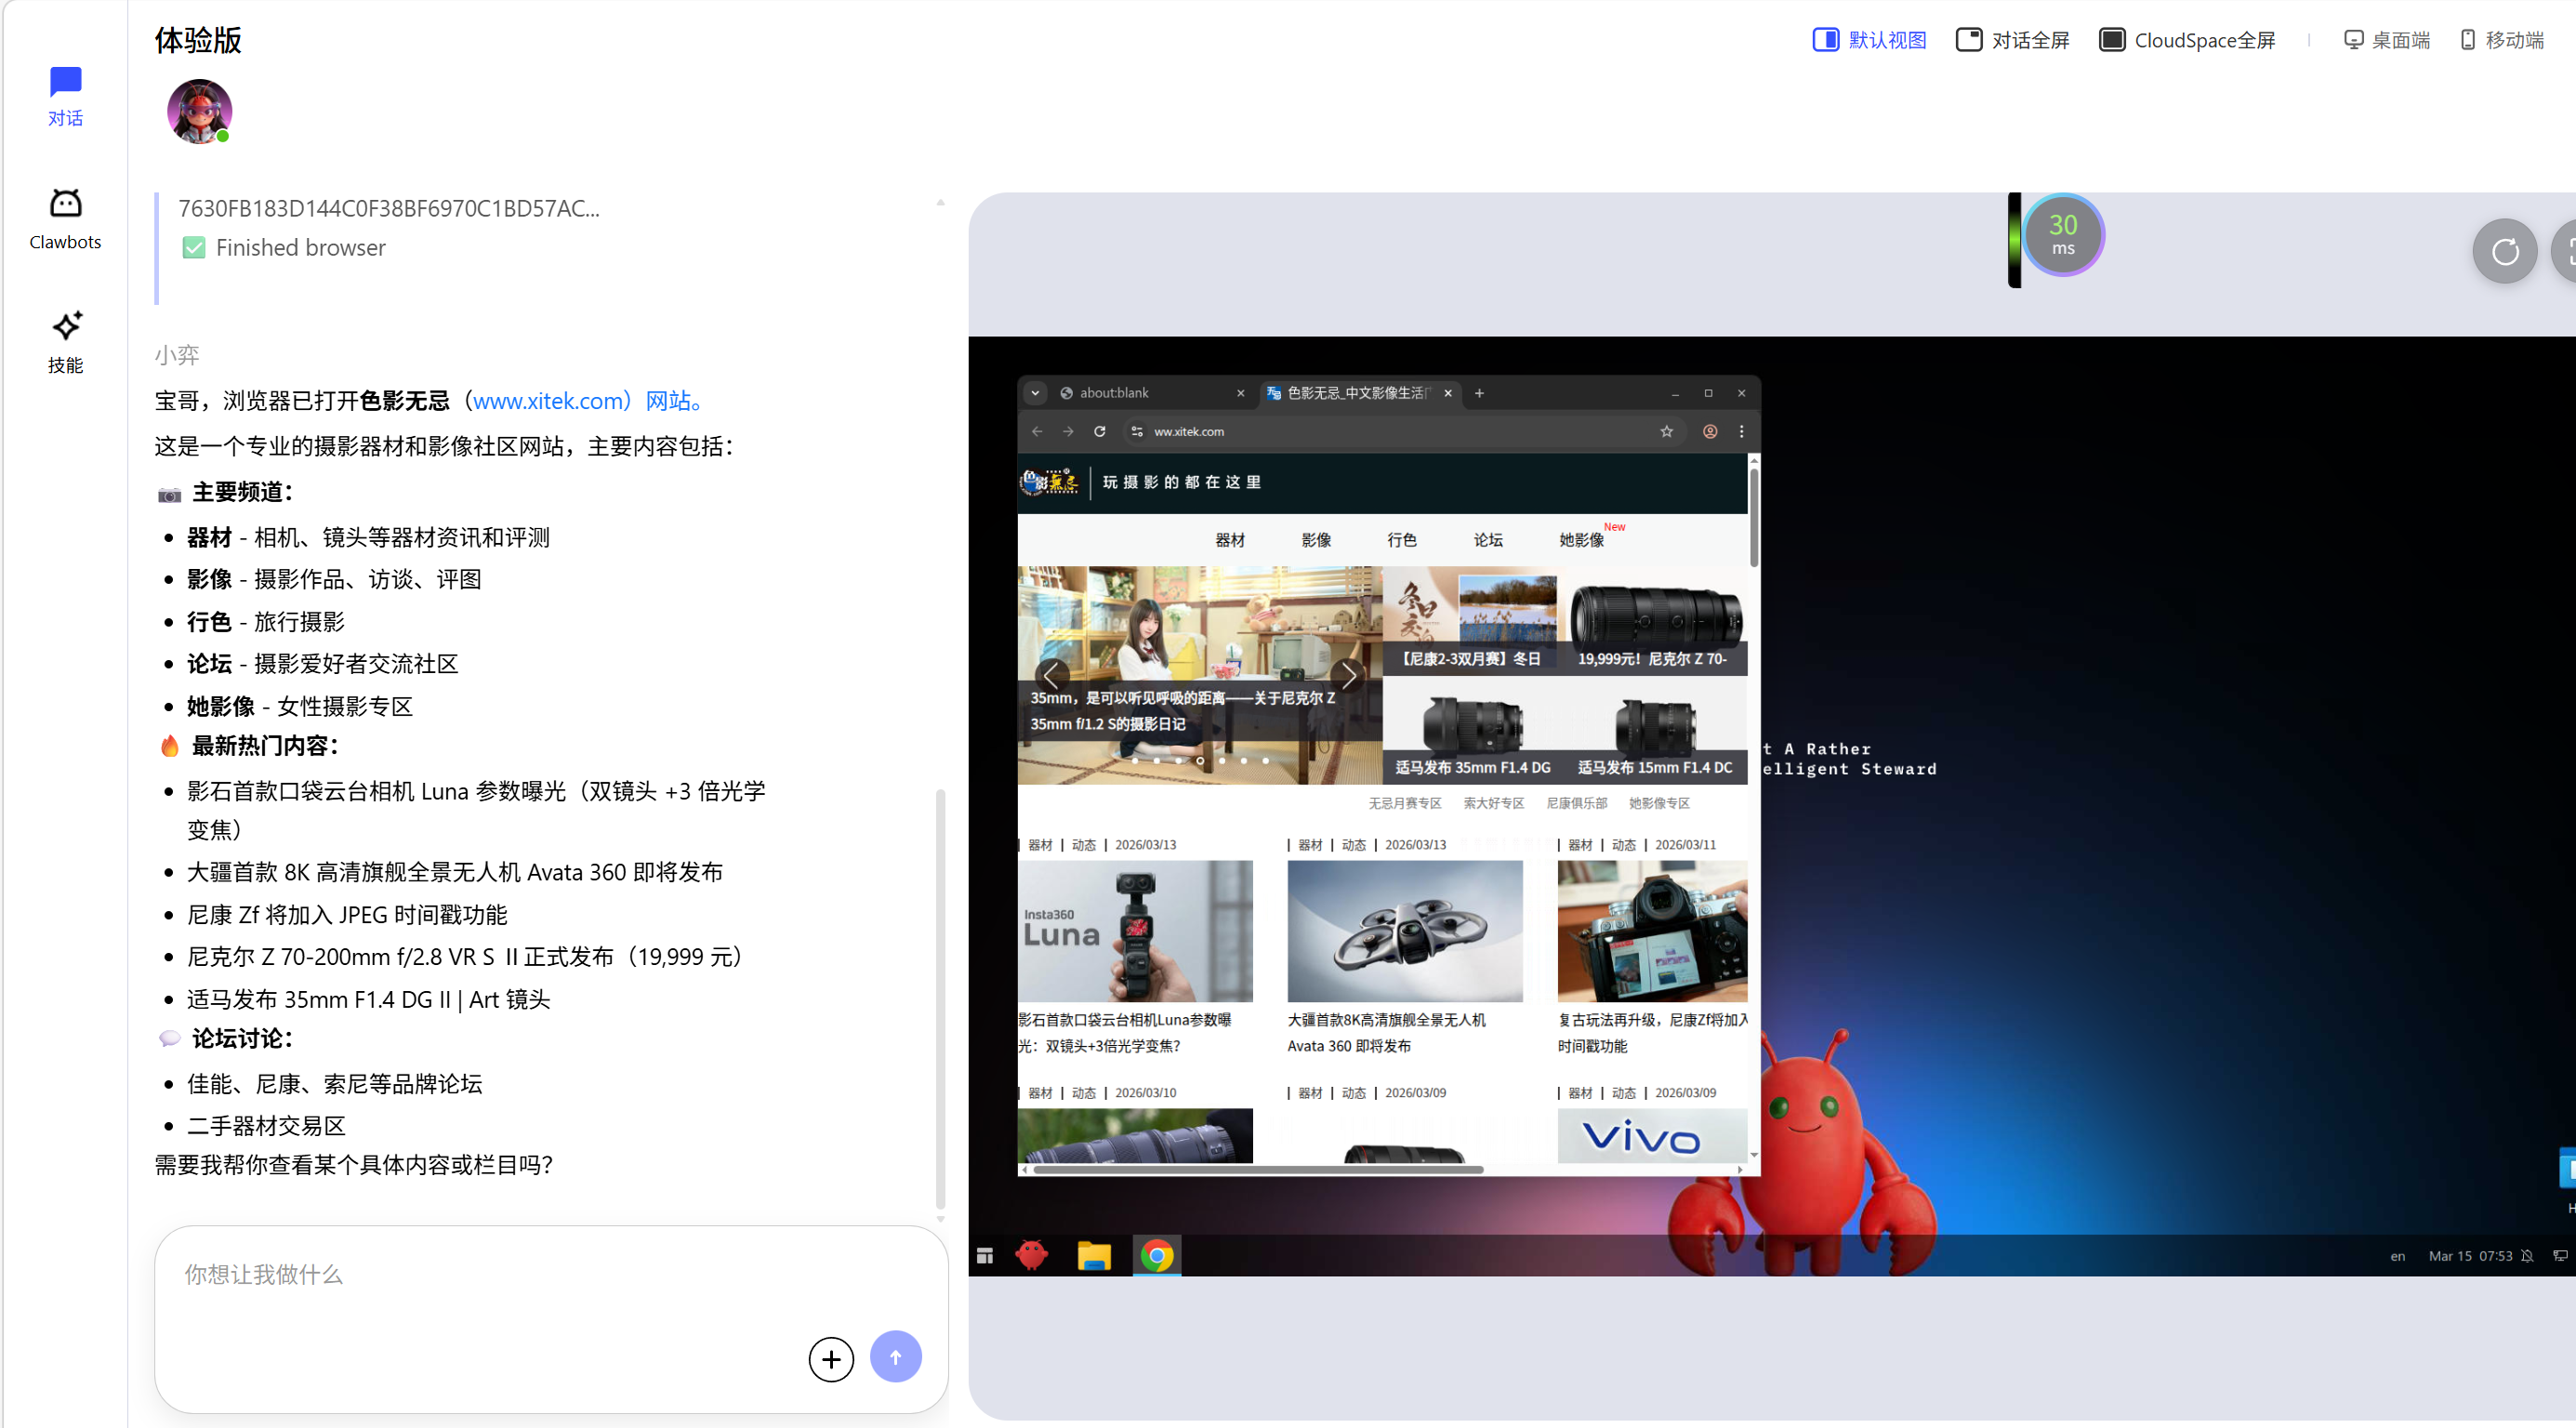The width and height of the screenshot is (2576, 1428).
Task: Open the Insta360 Luna article thumbnail
Action: click(1135, 931)
